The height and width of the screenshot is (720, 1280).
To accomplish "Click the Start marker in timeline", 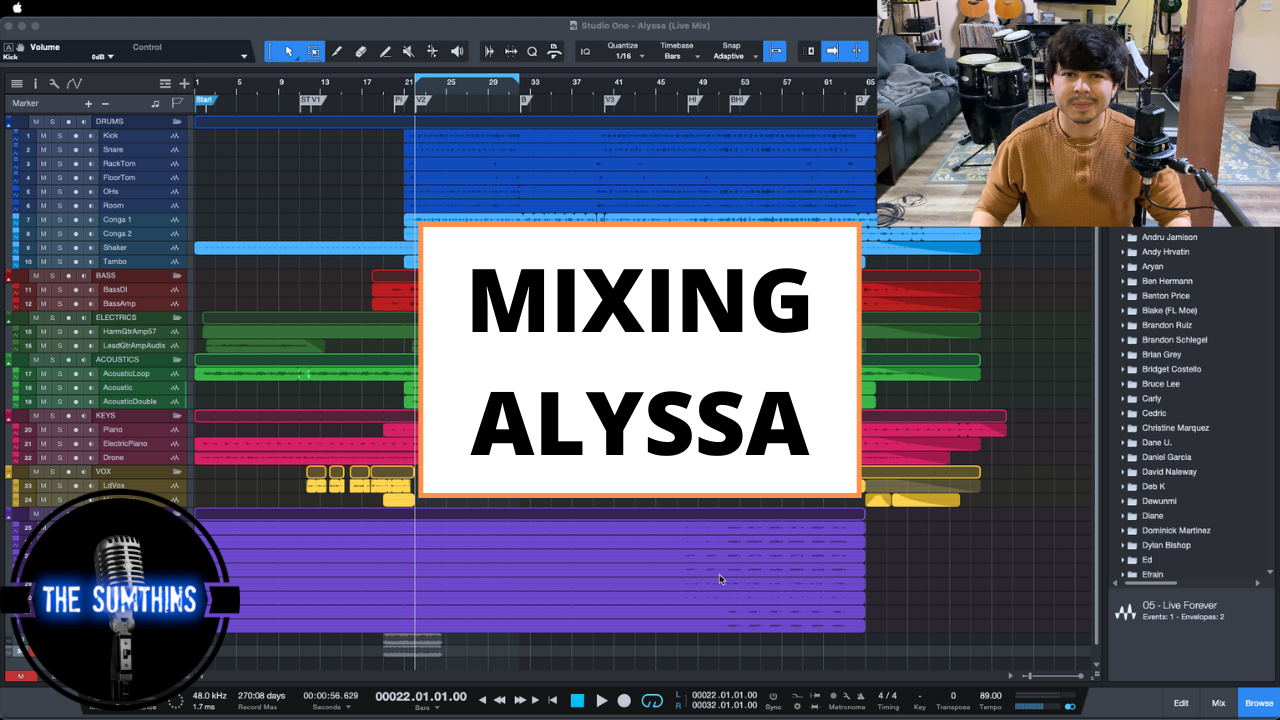I will coord(204,100).
